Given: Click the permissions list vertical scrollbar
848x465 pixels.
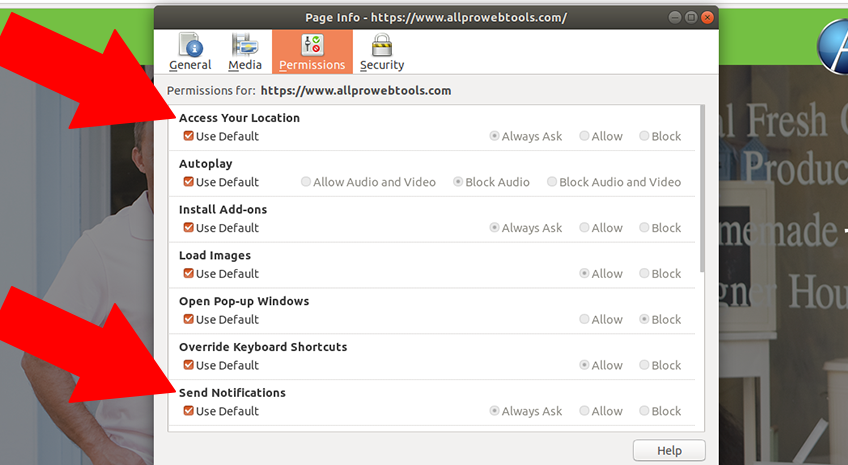Looking at the screenshot, I should [702, 189].
